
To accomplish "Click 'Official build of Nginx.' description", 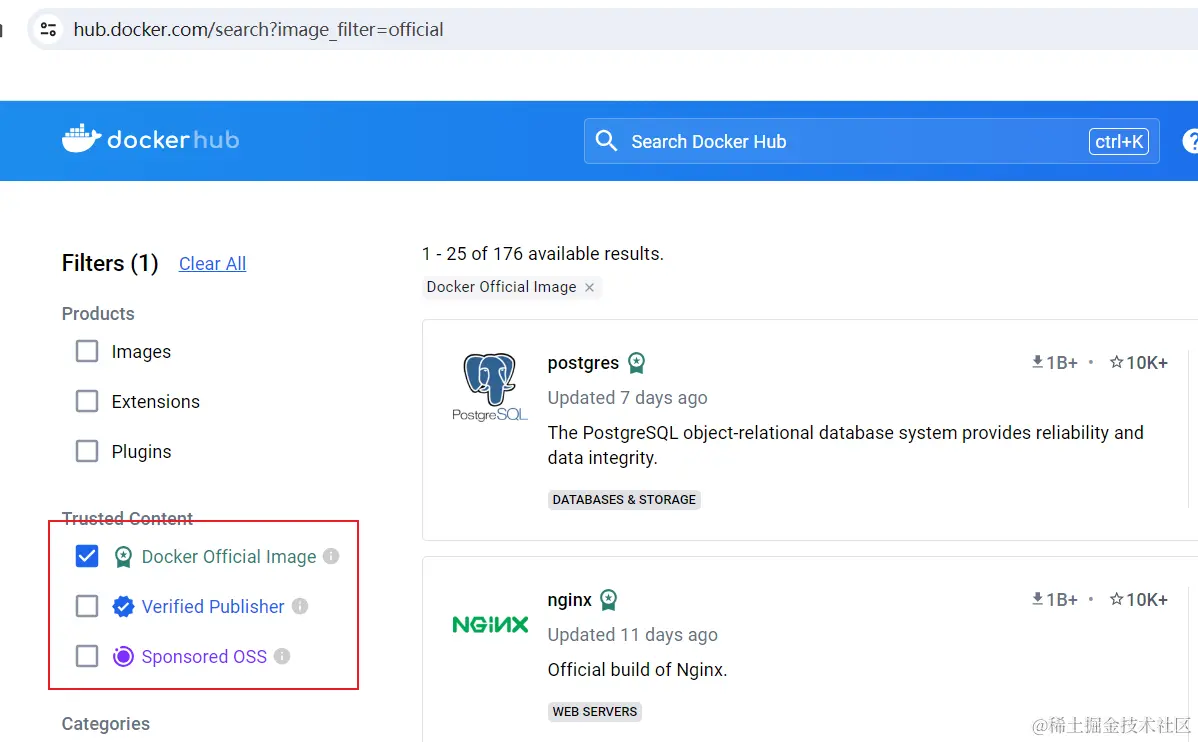I will [x=637, y=670].
